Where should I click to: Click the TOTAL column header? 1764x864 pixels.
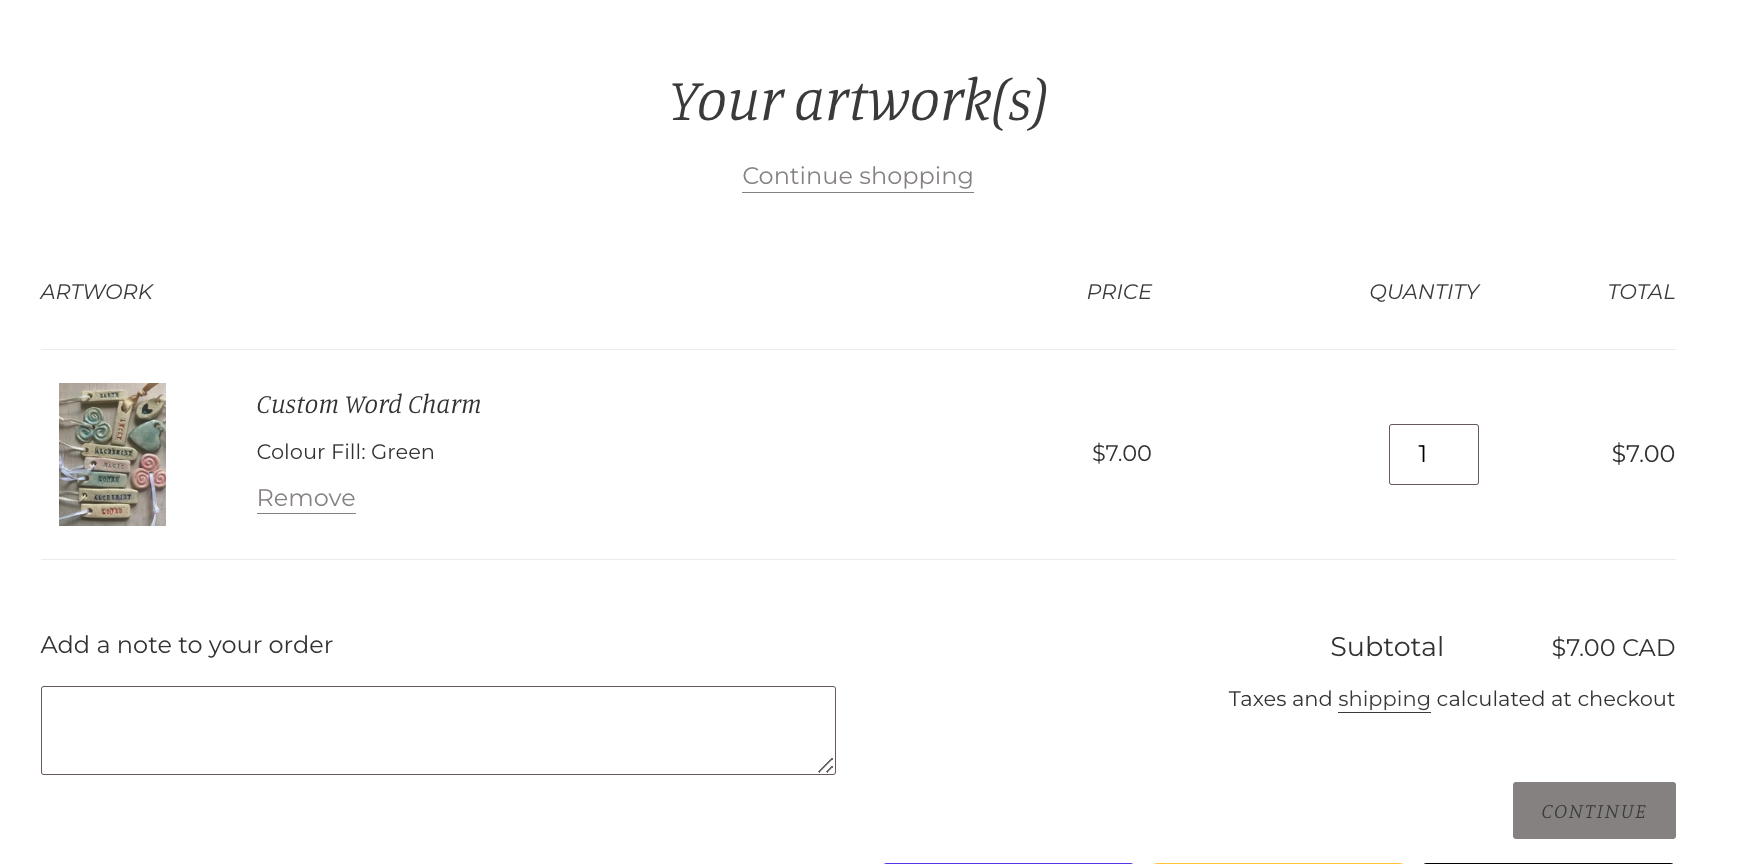1640,292
